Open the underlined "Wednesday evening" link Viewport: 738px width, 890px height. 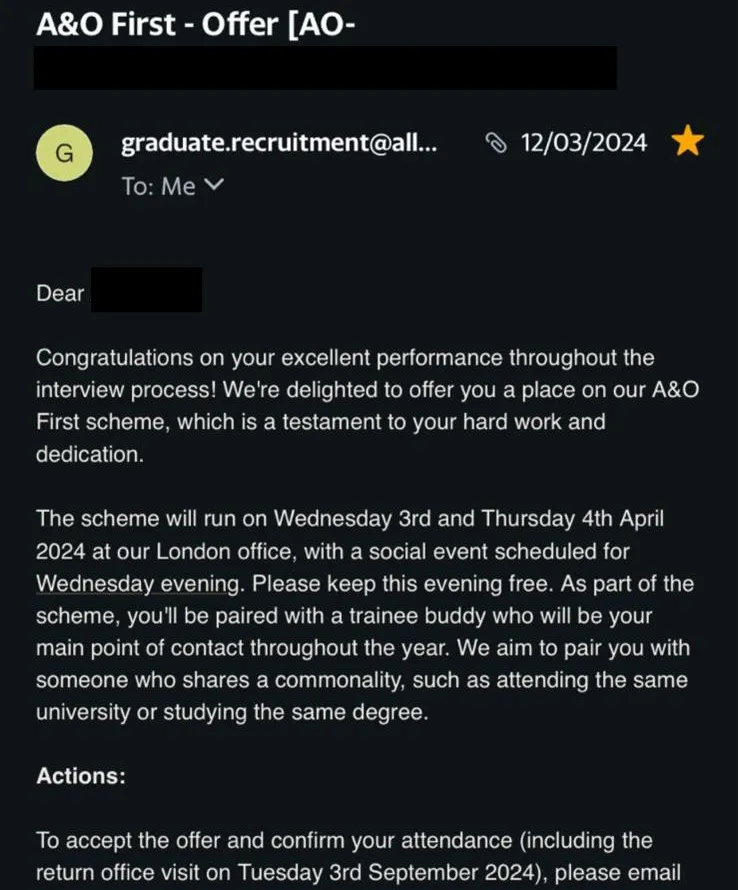pyautogui.click(x=138, y=582)
